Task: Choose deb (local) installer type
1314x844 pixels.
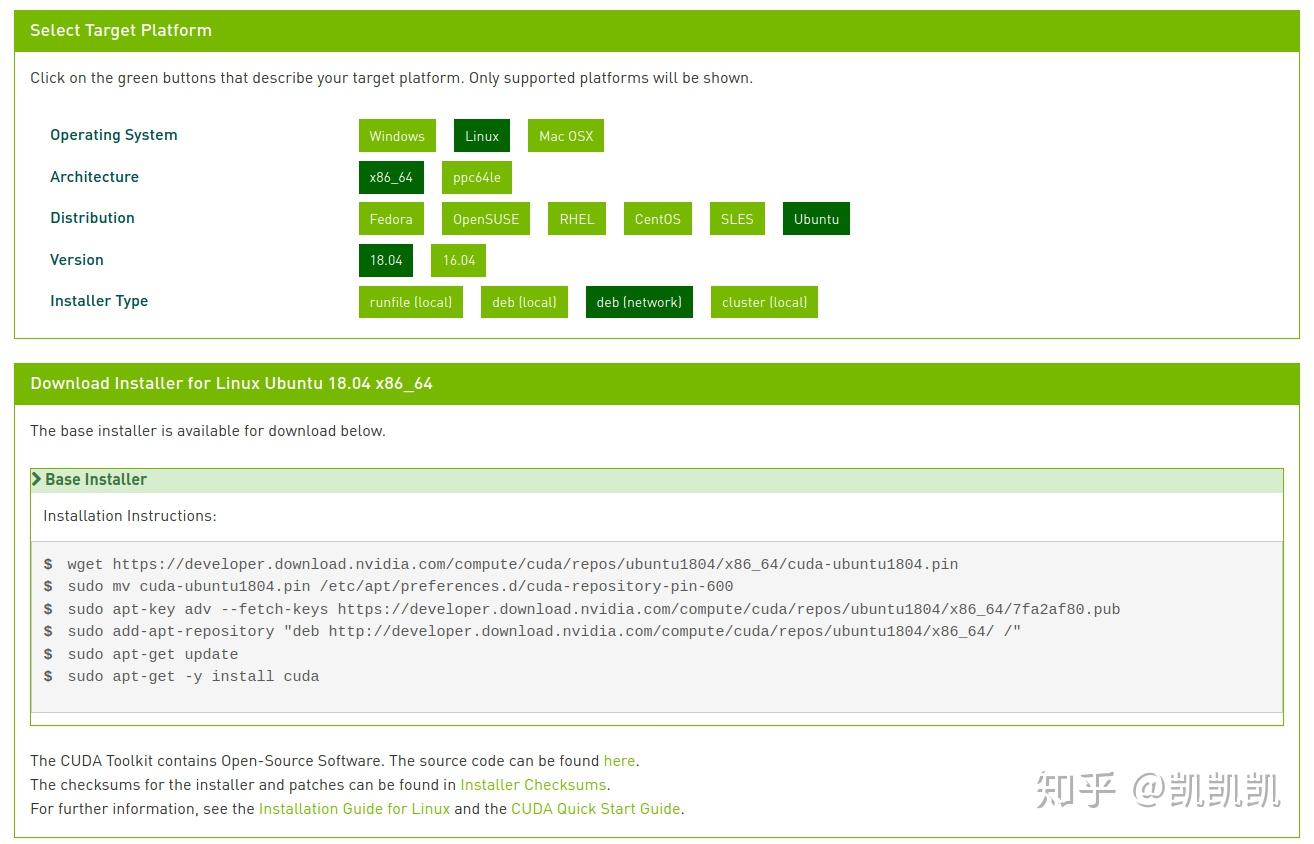Action: (x=524, y=302)
